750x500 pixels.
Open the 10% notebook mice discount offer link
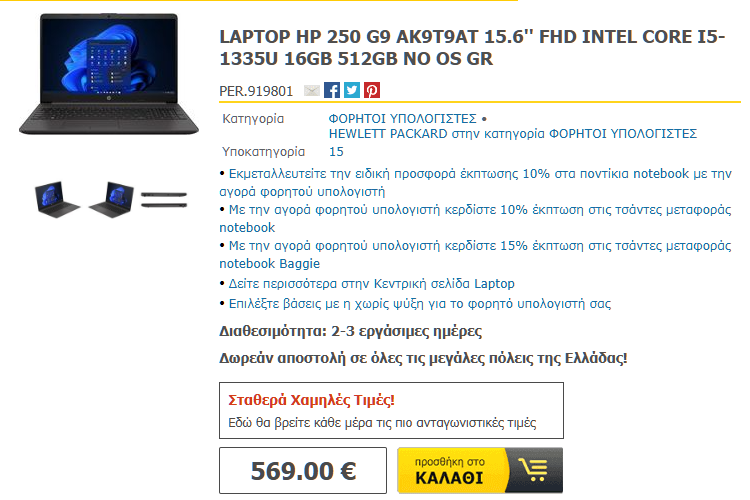(475, 182)
